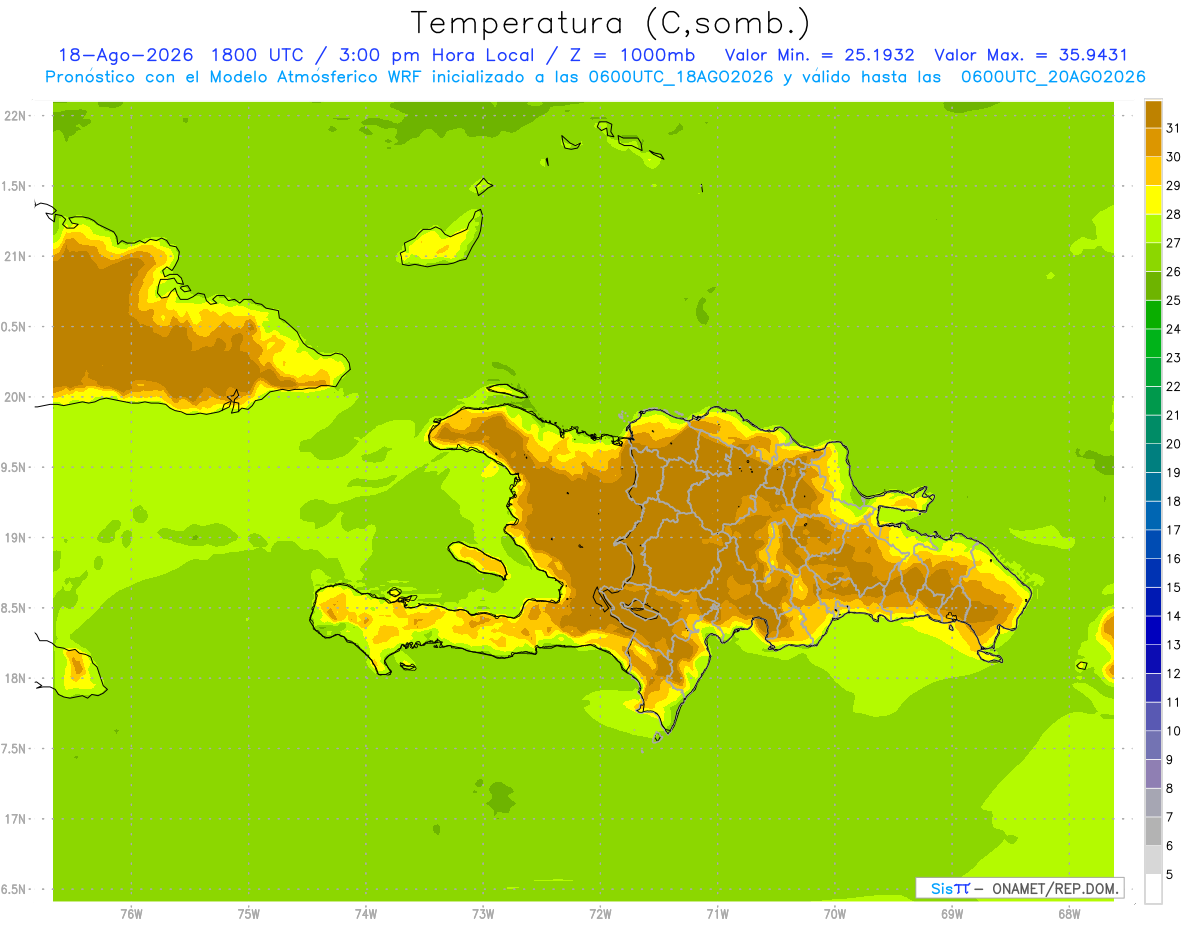Image resolution: width=1200 pixels, height=927 pixels.
Task: Click the "73W" longitude axis label
Action: point(483,914)
